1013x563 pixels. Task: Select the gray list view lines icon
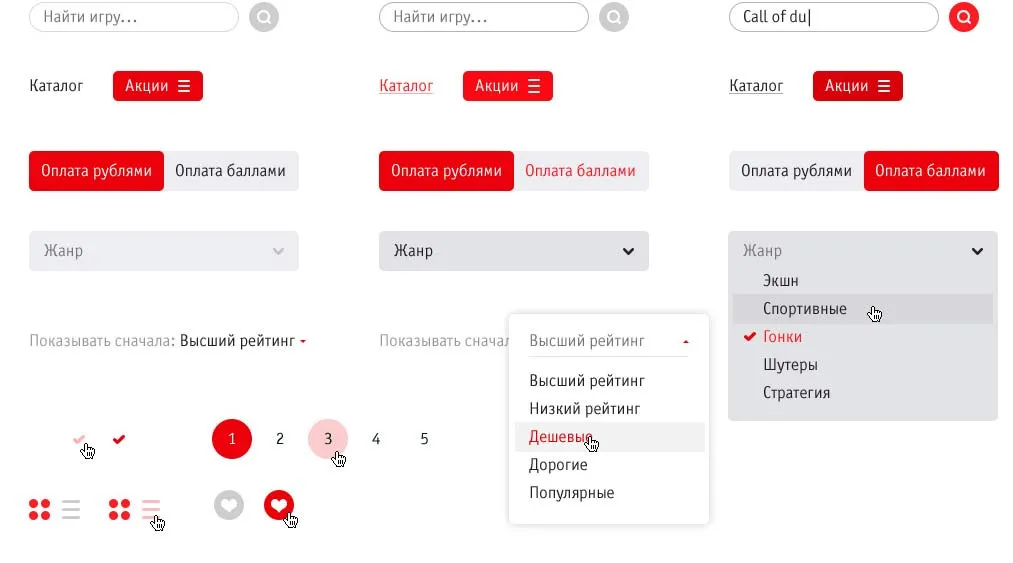tap(71, 509)
